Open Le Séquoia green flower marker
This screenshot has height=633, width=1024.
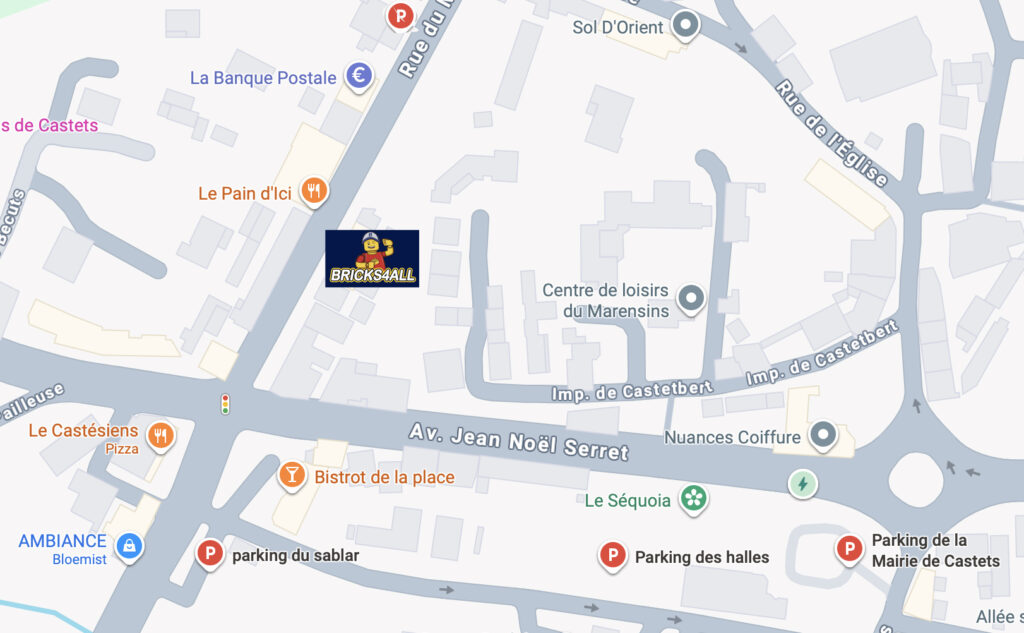694,500
